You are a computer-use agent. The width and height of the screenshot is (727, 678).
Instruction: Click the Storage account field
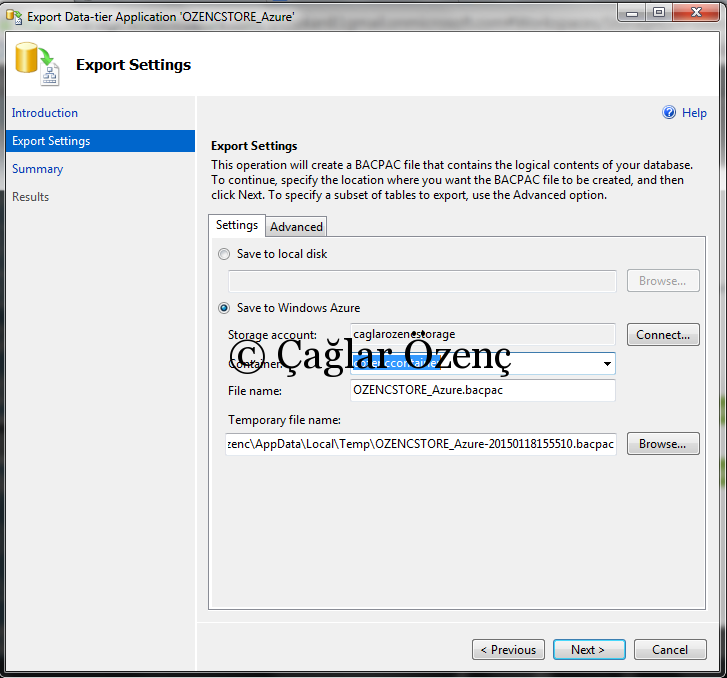pos(483,334)
